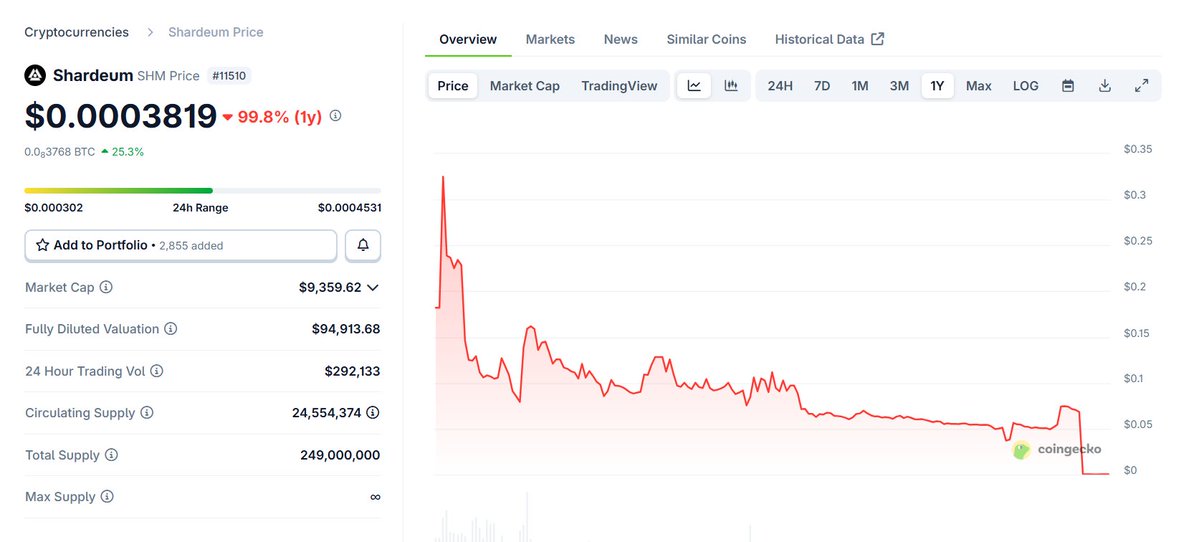The width and height of the screenshot is (1199, 542).
Task: Set chart range to 1M
Action: [x=860, y=86]
